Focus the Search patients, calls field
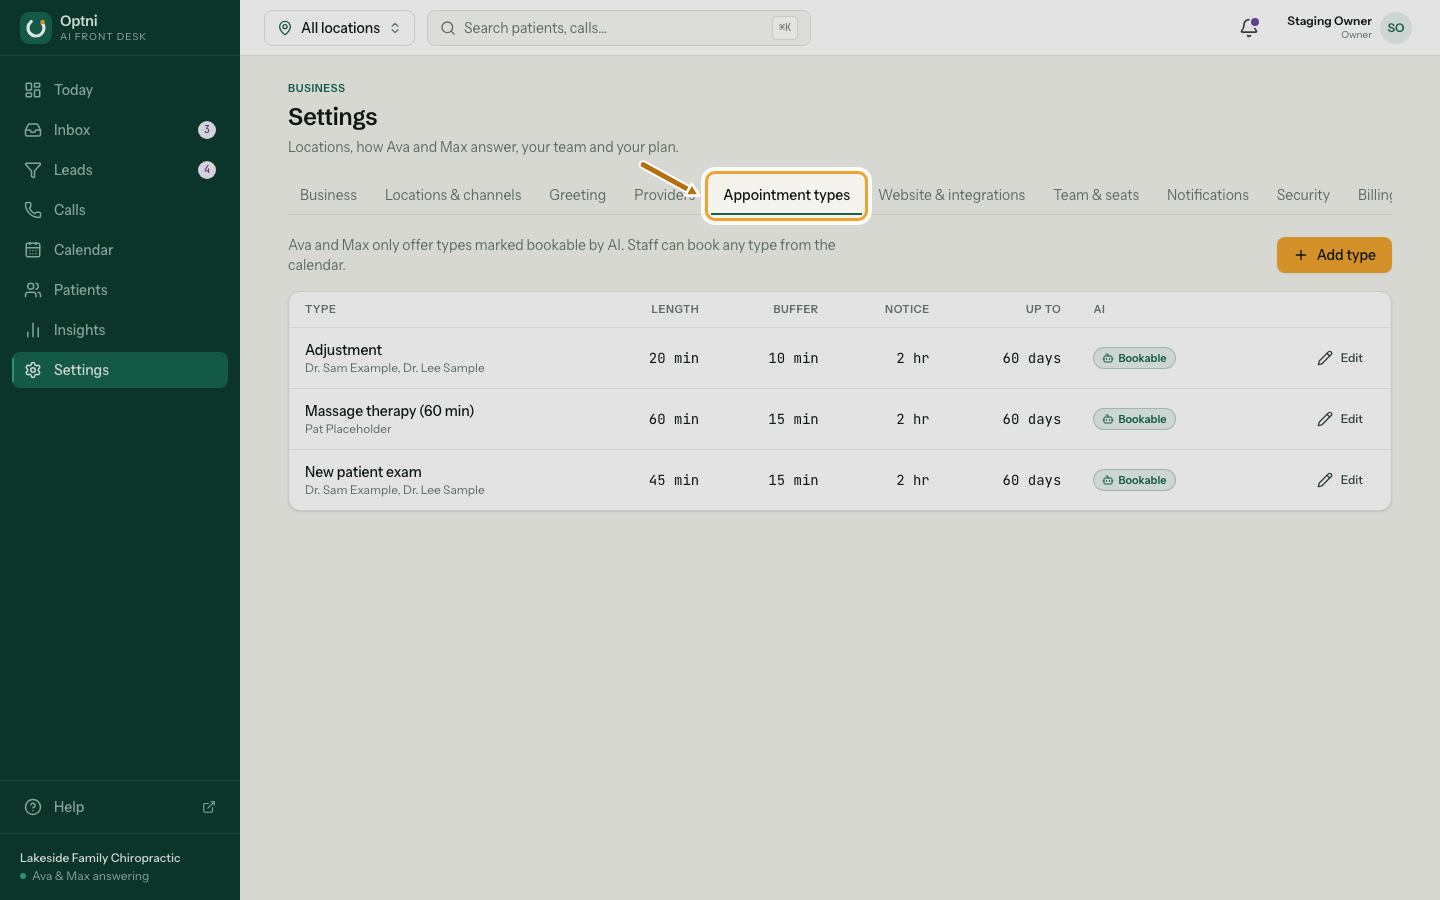Screen dimensions: 1440x900 tap(619, 28)
